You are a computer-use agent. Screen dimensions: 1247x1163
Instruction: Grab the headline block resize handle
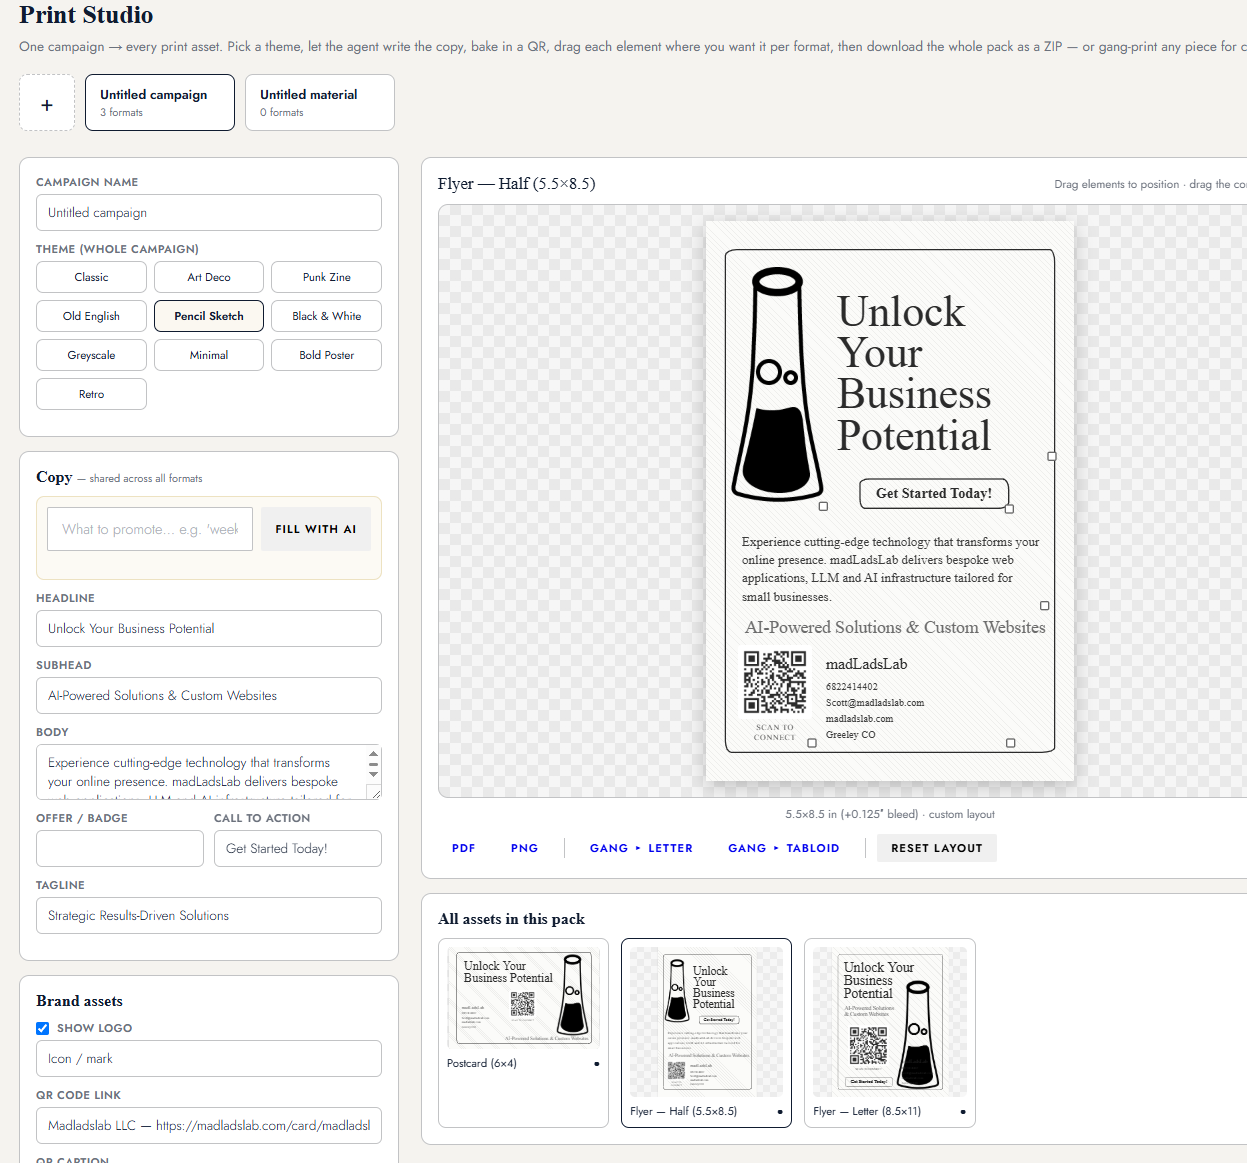click(1052, 456)
